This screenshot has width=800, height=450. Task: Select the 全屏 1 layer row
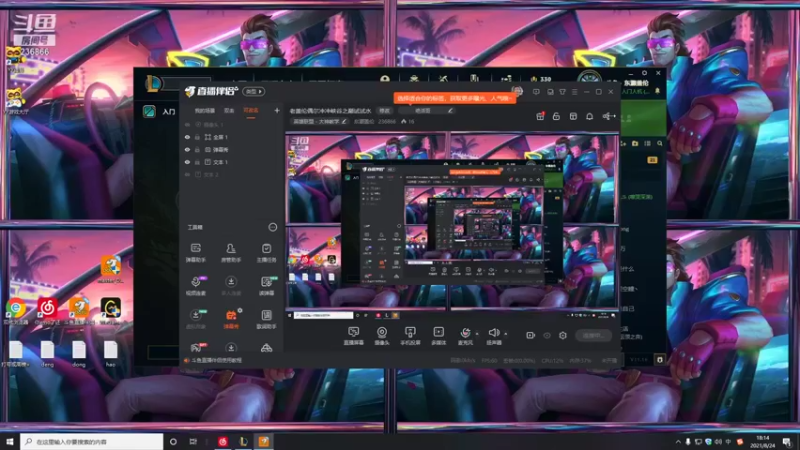coord(232,137)
